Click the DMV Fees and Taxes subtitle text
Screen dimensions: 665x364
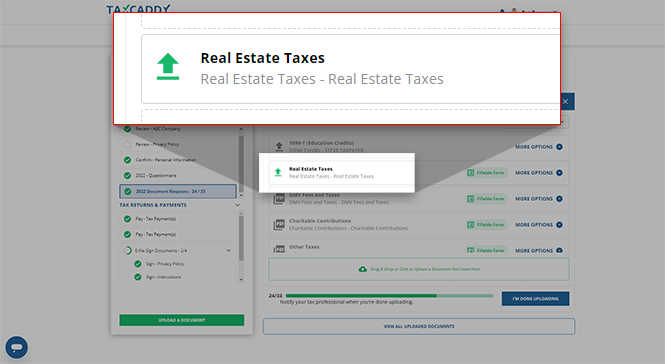coord(339,202)
